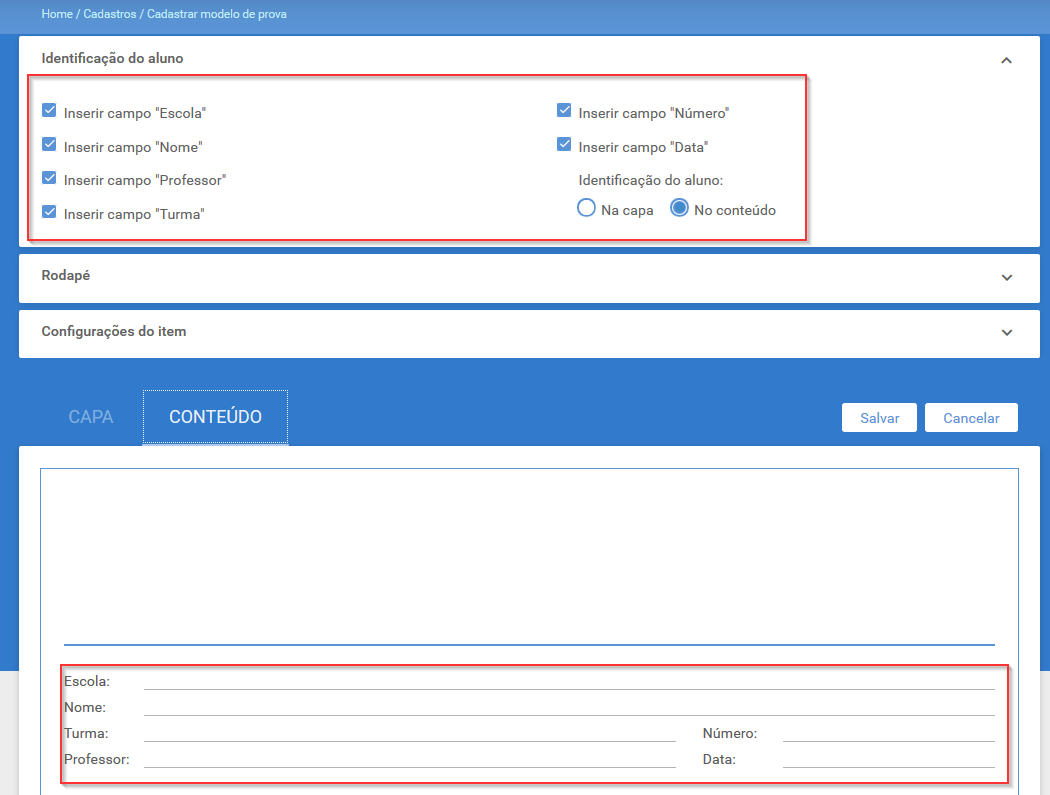Uncheck Inserir campo "Nome" checkbox
The width and height of the screenshot is (1050, 795).
[x=49, y=144]
